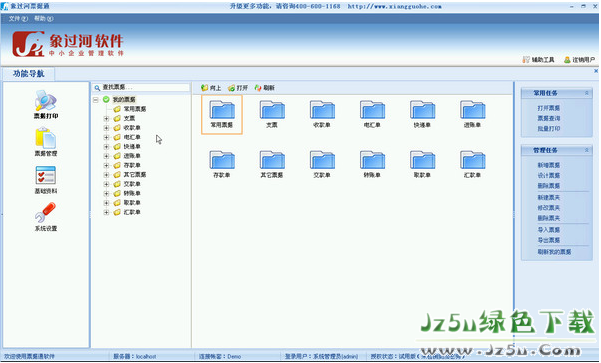Image resolution: width=601 pixels, height=363 pixels.
Task: Open the 票据打印 module in sidebar
Action: point(46,104)
